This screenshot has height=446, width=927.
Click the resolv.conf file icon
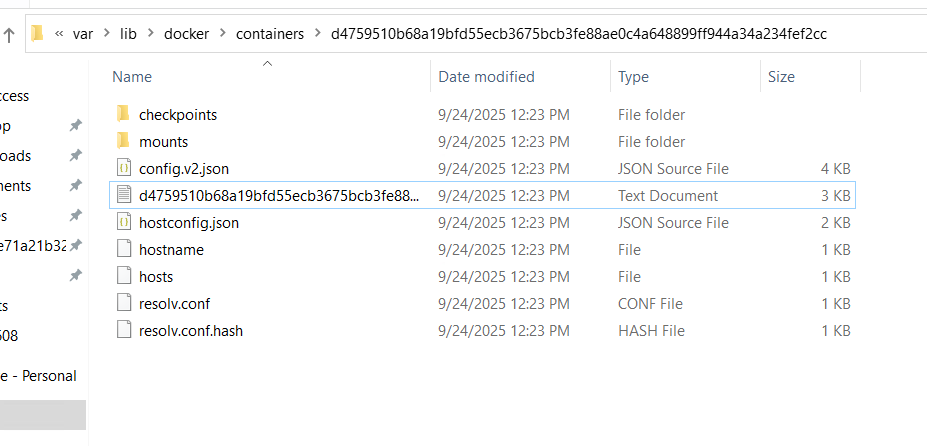[x=123, y=303]
